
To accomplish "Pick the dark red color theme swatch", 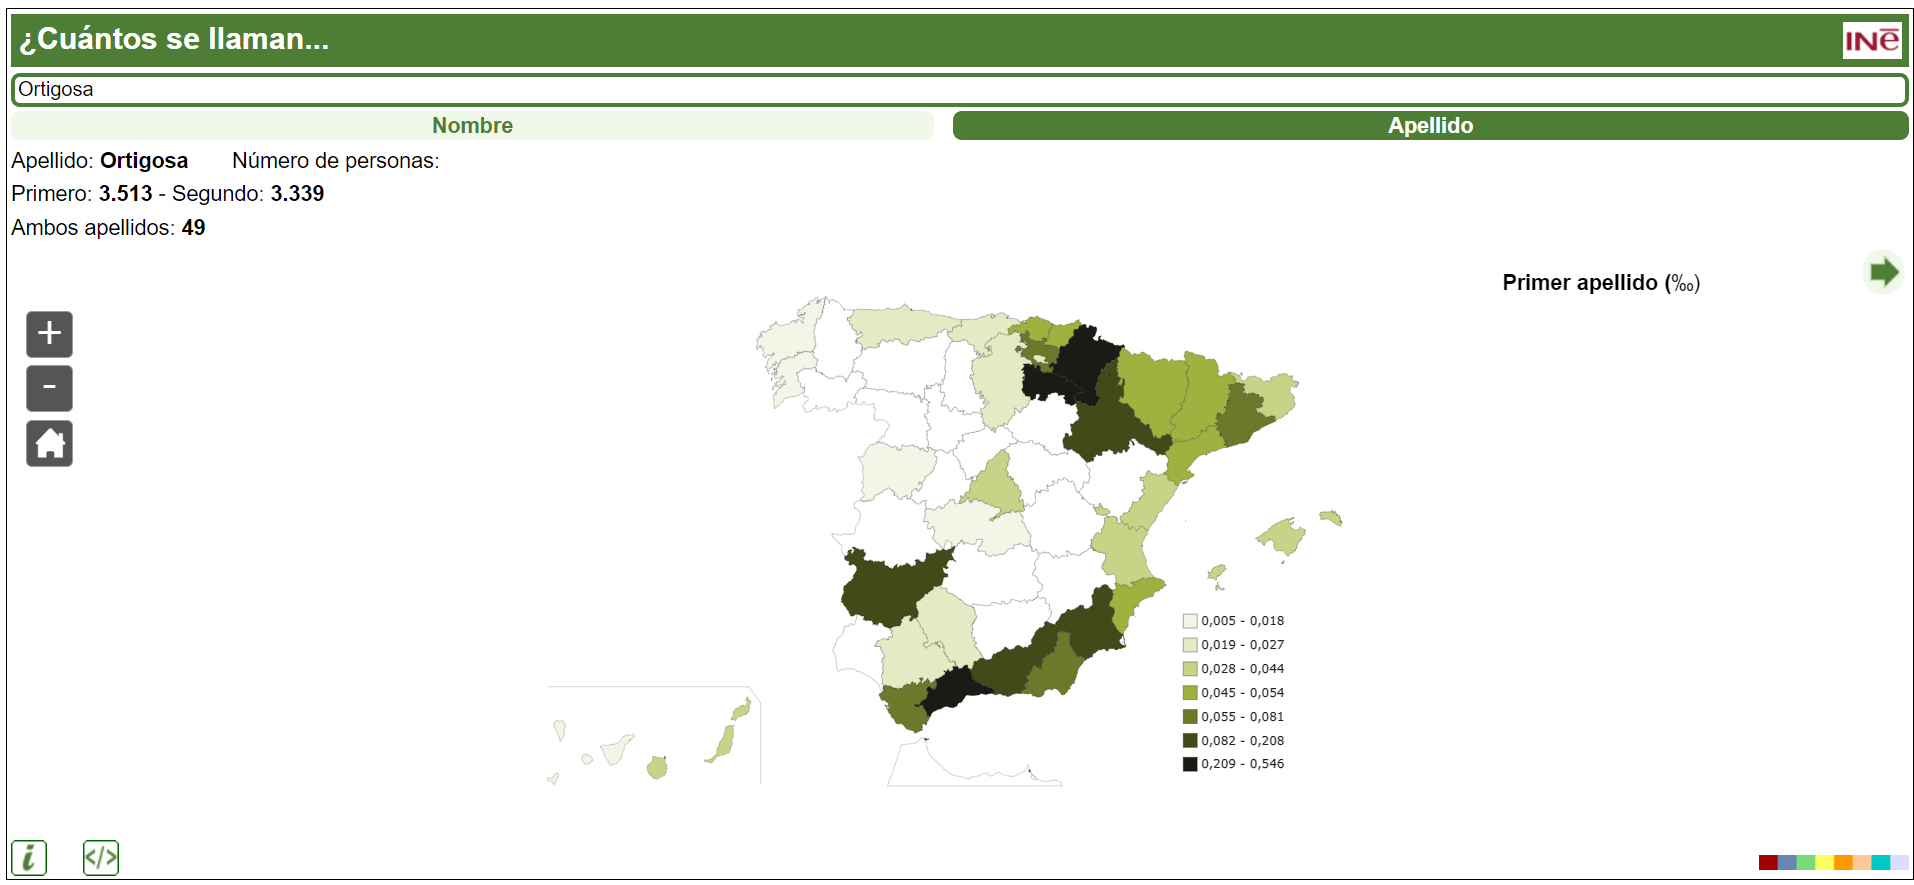I will 1767,862.
